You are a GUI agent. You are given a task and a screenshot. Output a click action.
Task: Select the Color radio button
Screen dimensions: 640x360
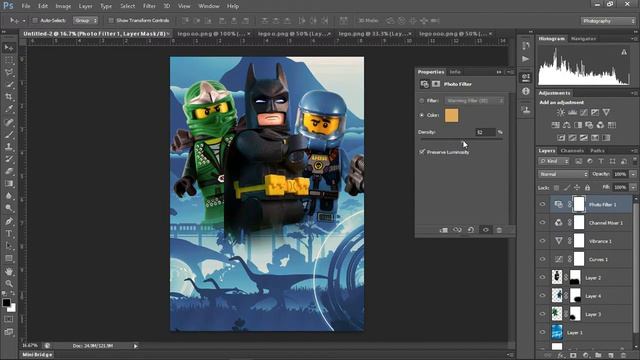click(x=422, y=115)
